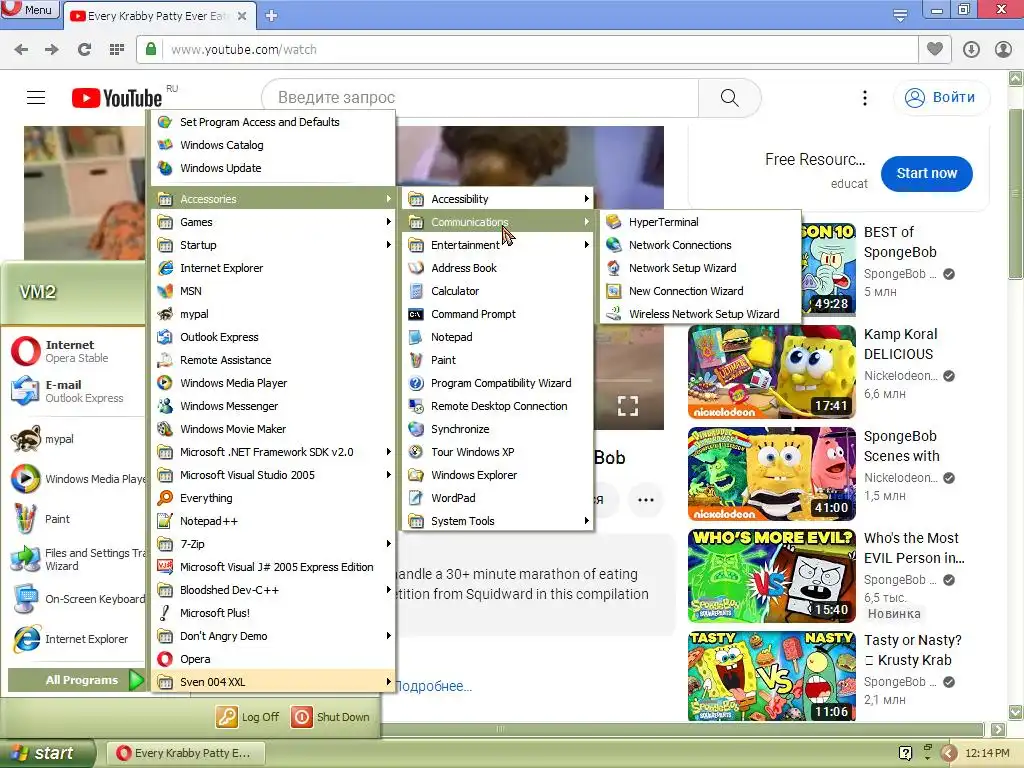Click Start now ad button
The image size is (1024, 768).
coord(926,173)
